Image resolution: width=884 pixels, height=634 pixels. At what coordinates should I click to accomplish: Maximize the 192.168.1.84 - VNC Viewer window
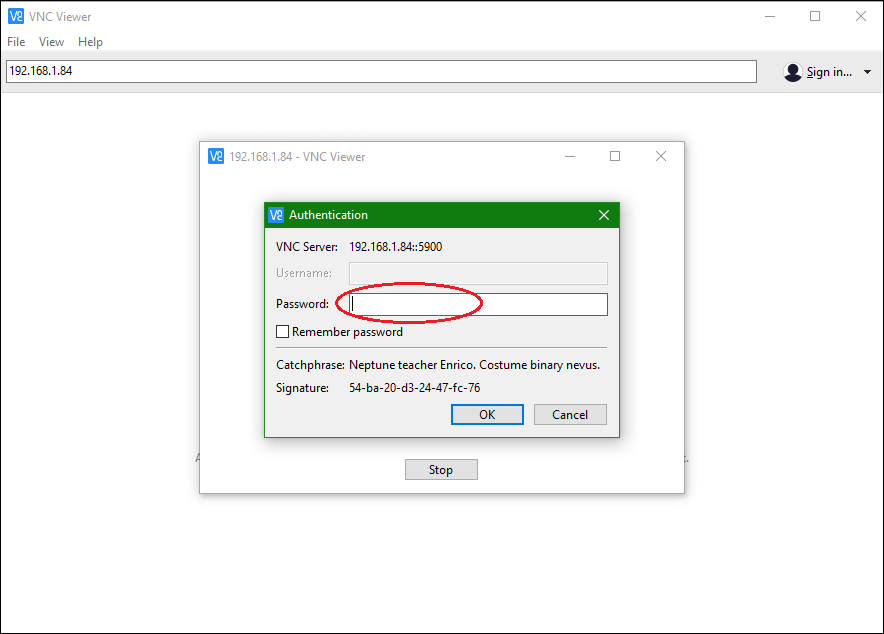click(x=615, y=156)
